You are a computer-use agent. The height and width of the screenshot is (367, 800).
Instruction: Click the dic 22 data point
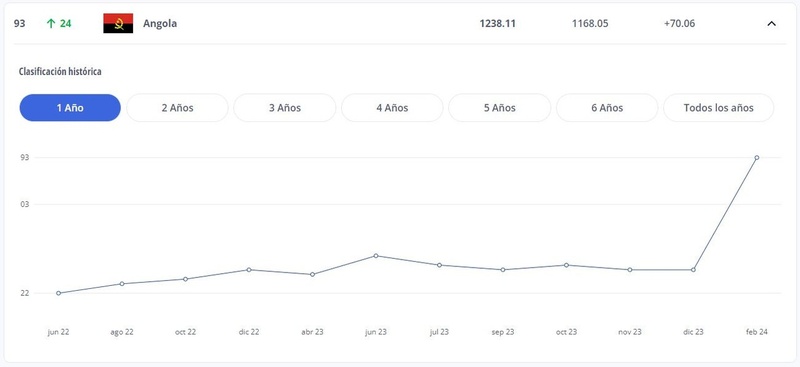coord(249,270)
